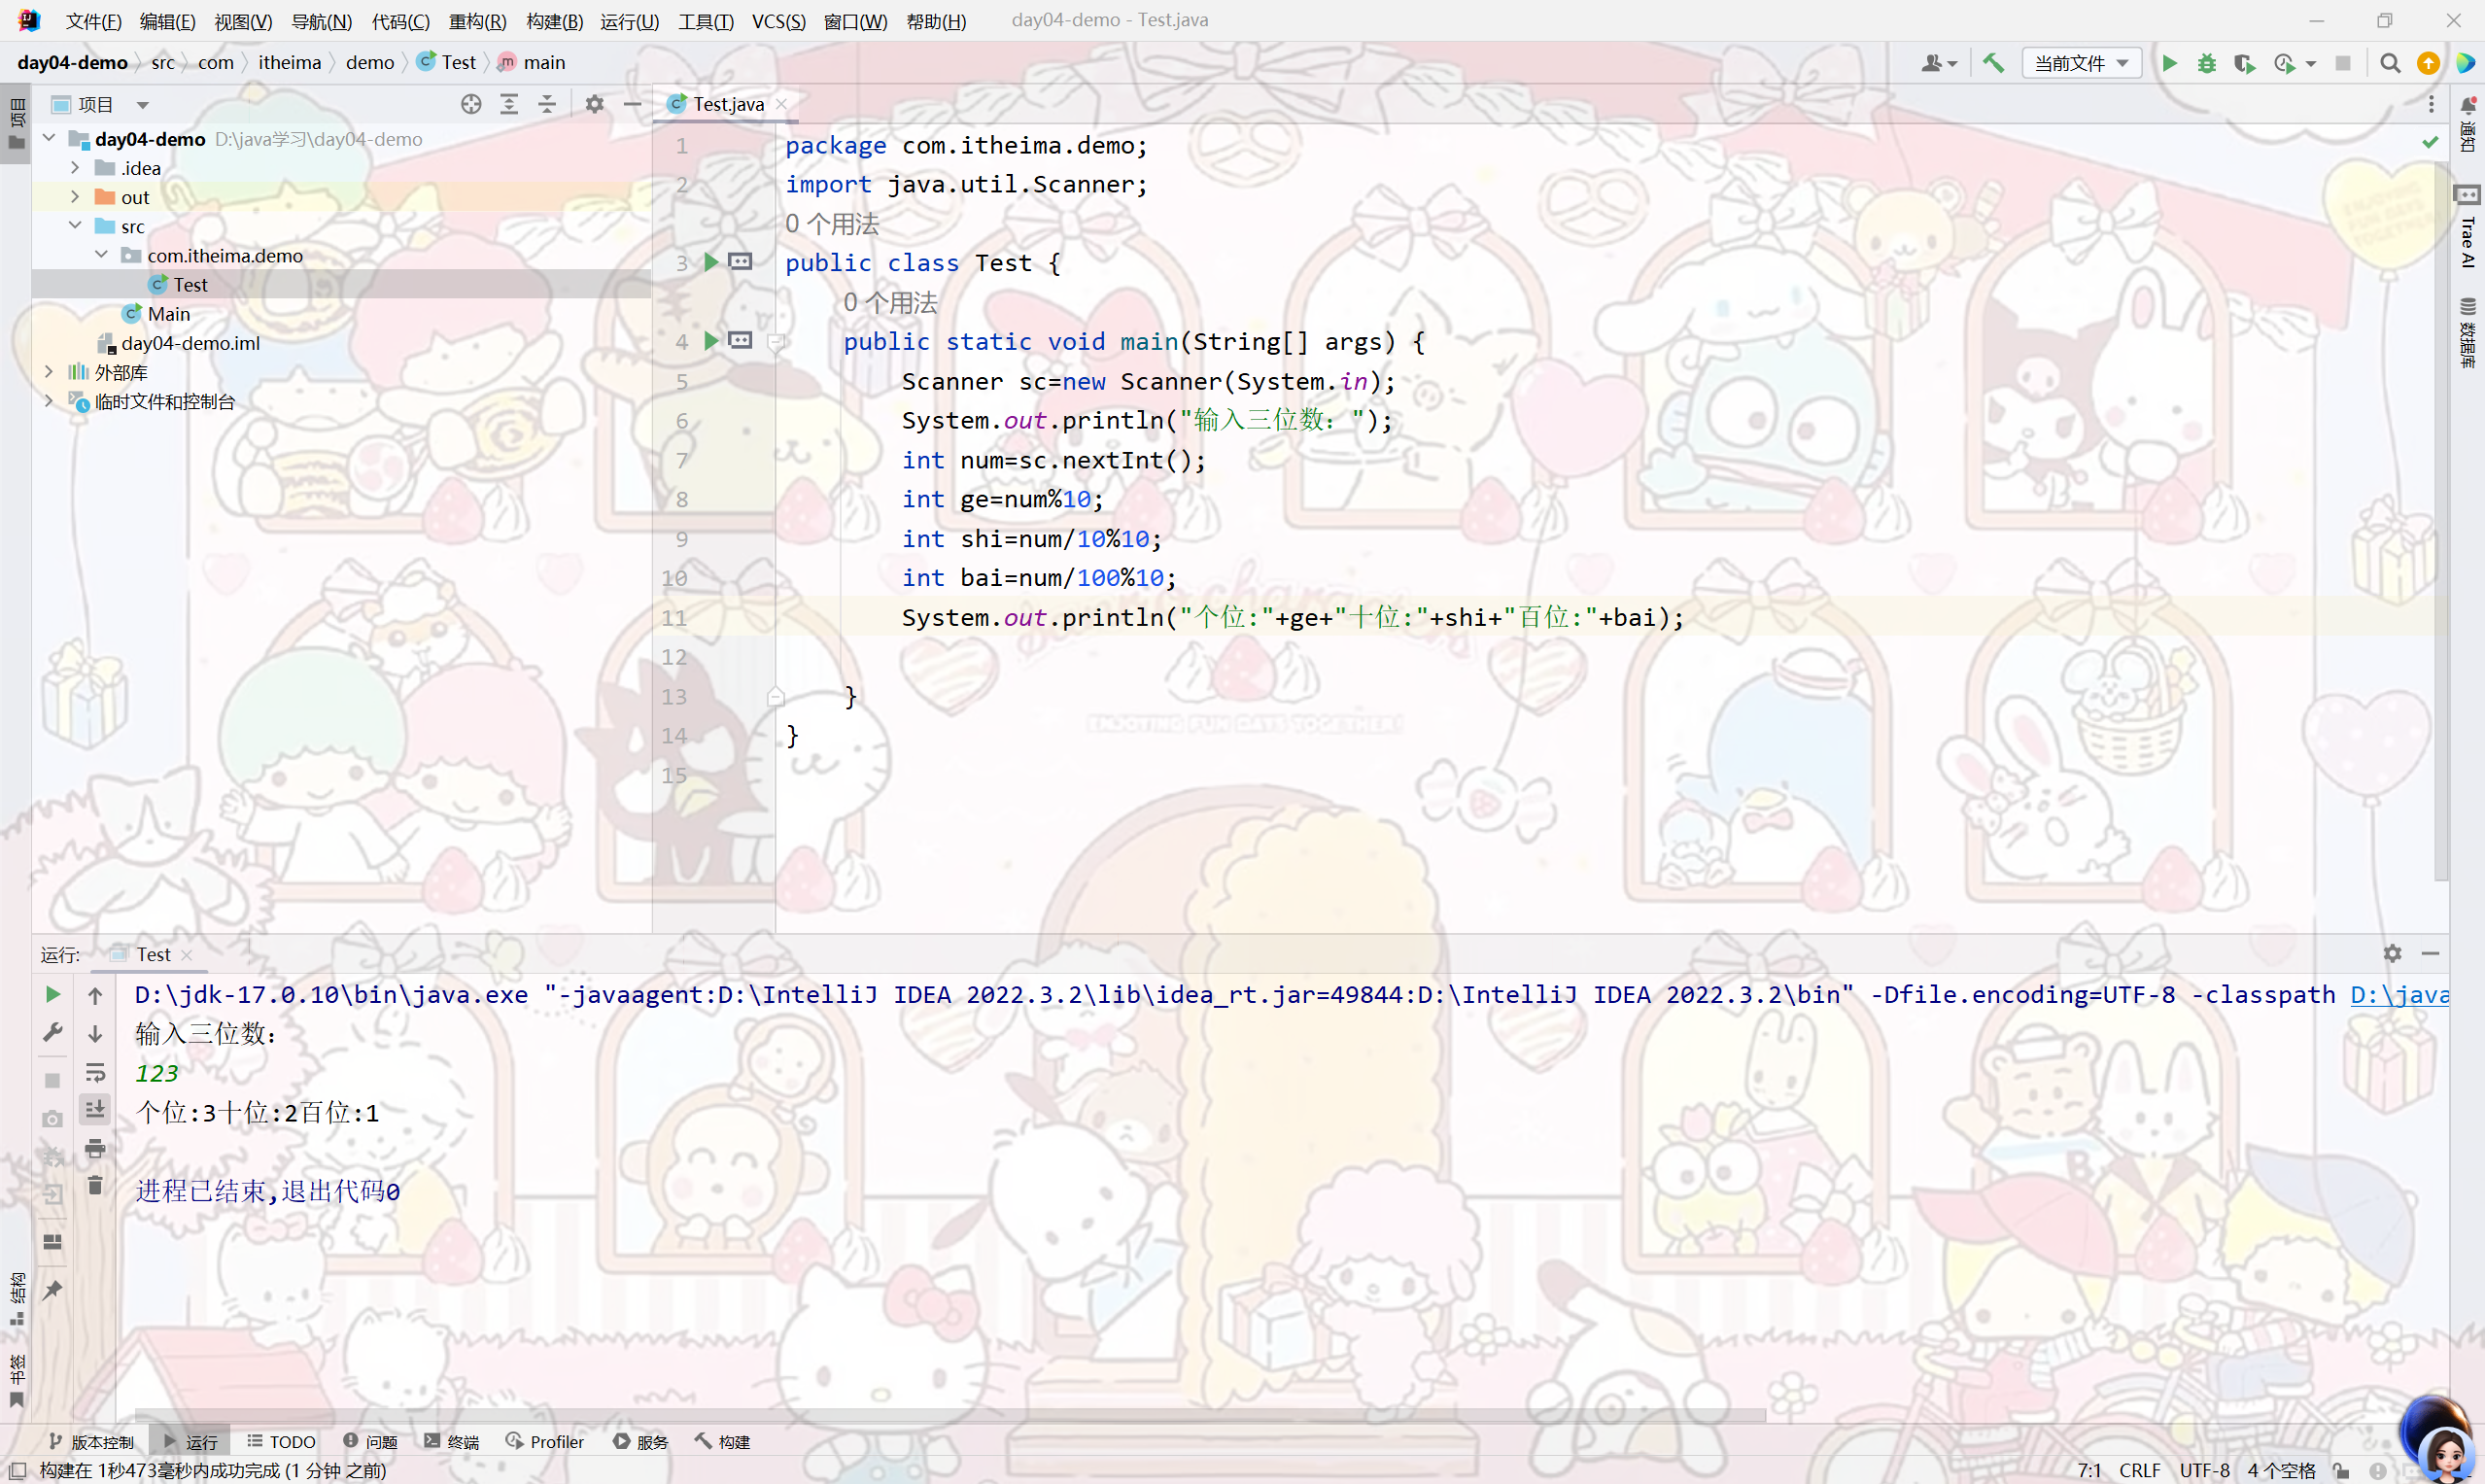Open 问题 problems tool window
2485x1484 pixels.
pos(371,1441)
